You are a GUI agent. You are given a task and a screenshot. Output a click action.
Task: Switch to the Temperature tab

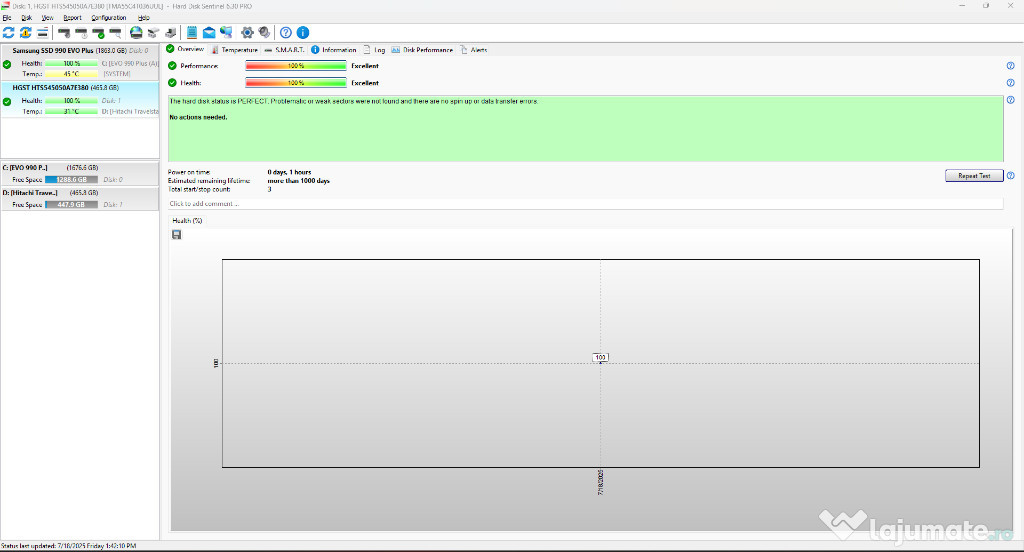pos(234,50)
